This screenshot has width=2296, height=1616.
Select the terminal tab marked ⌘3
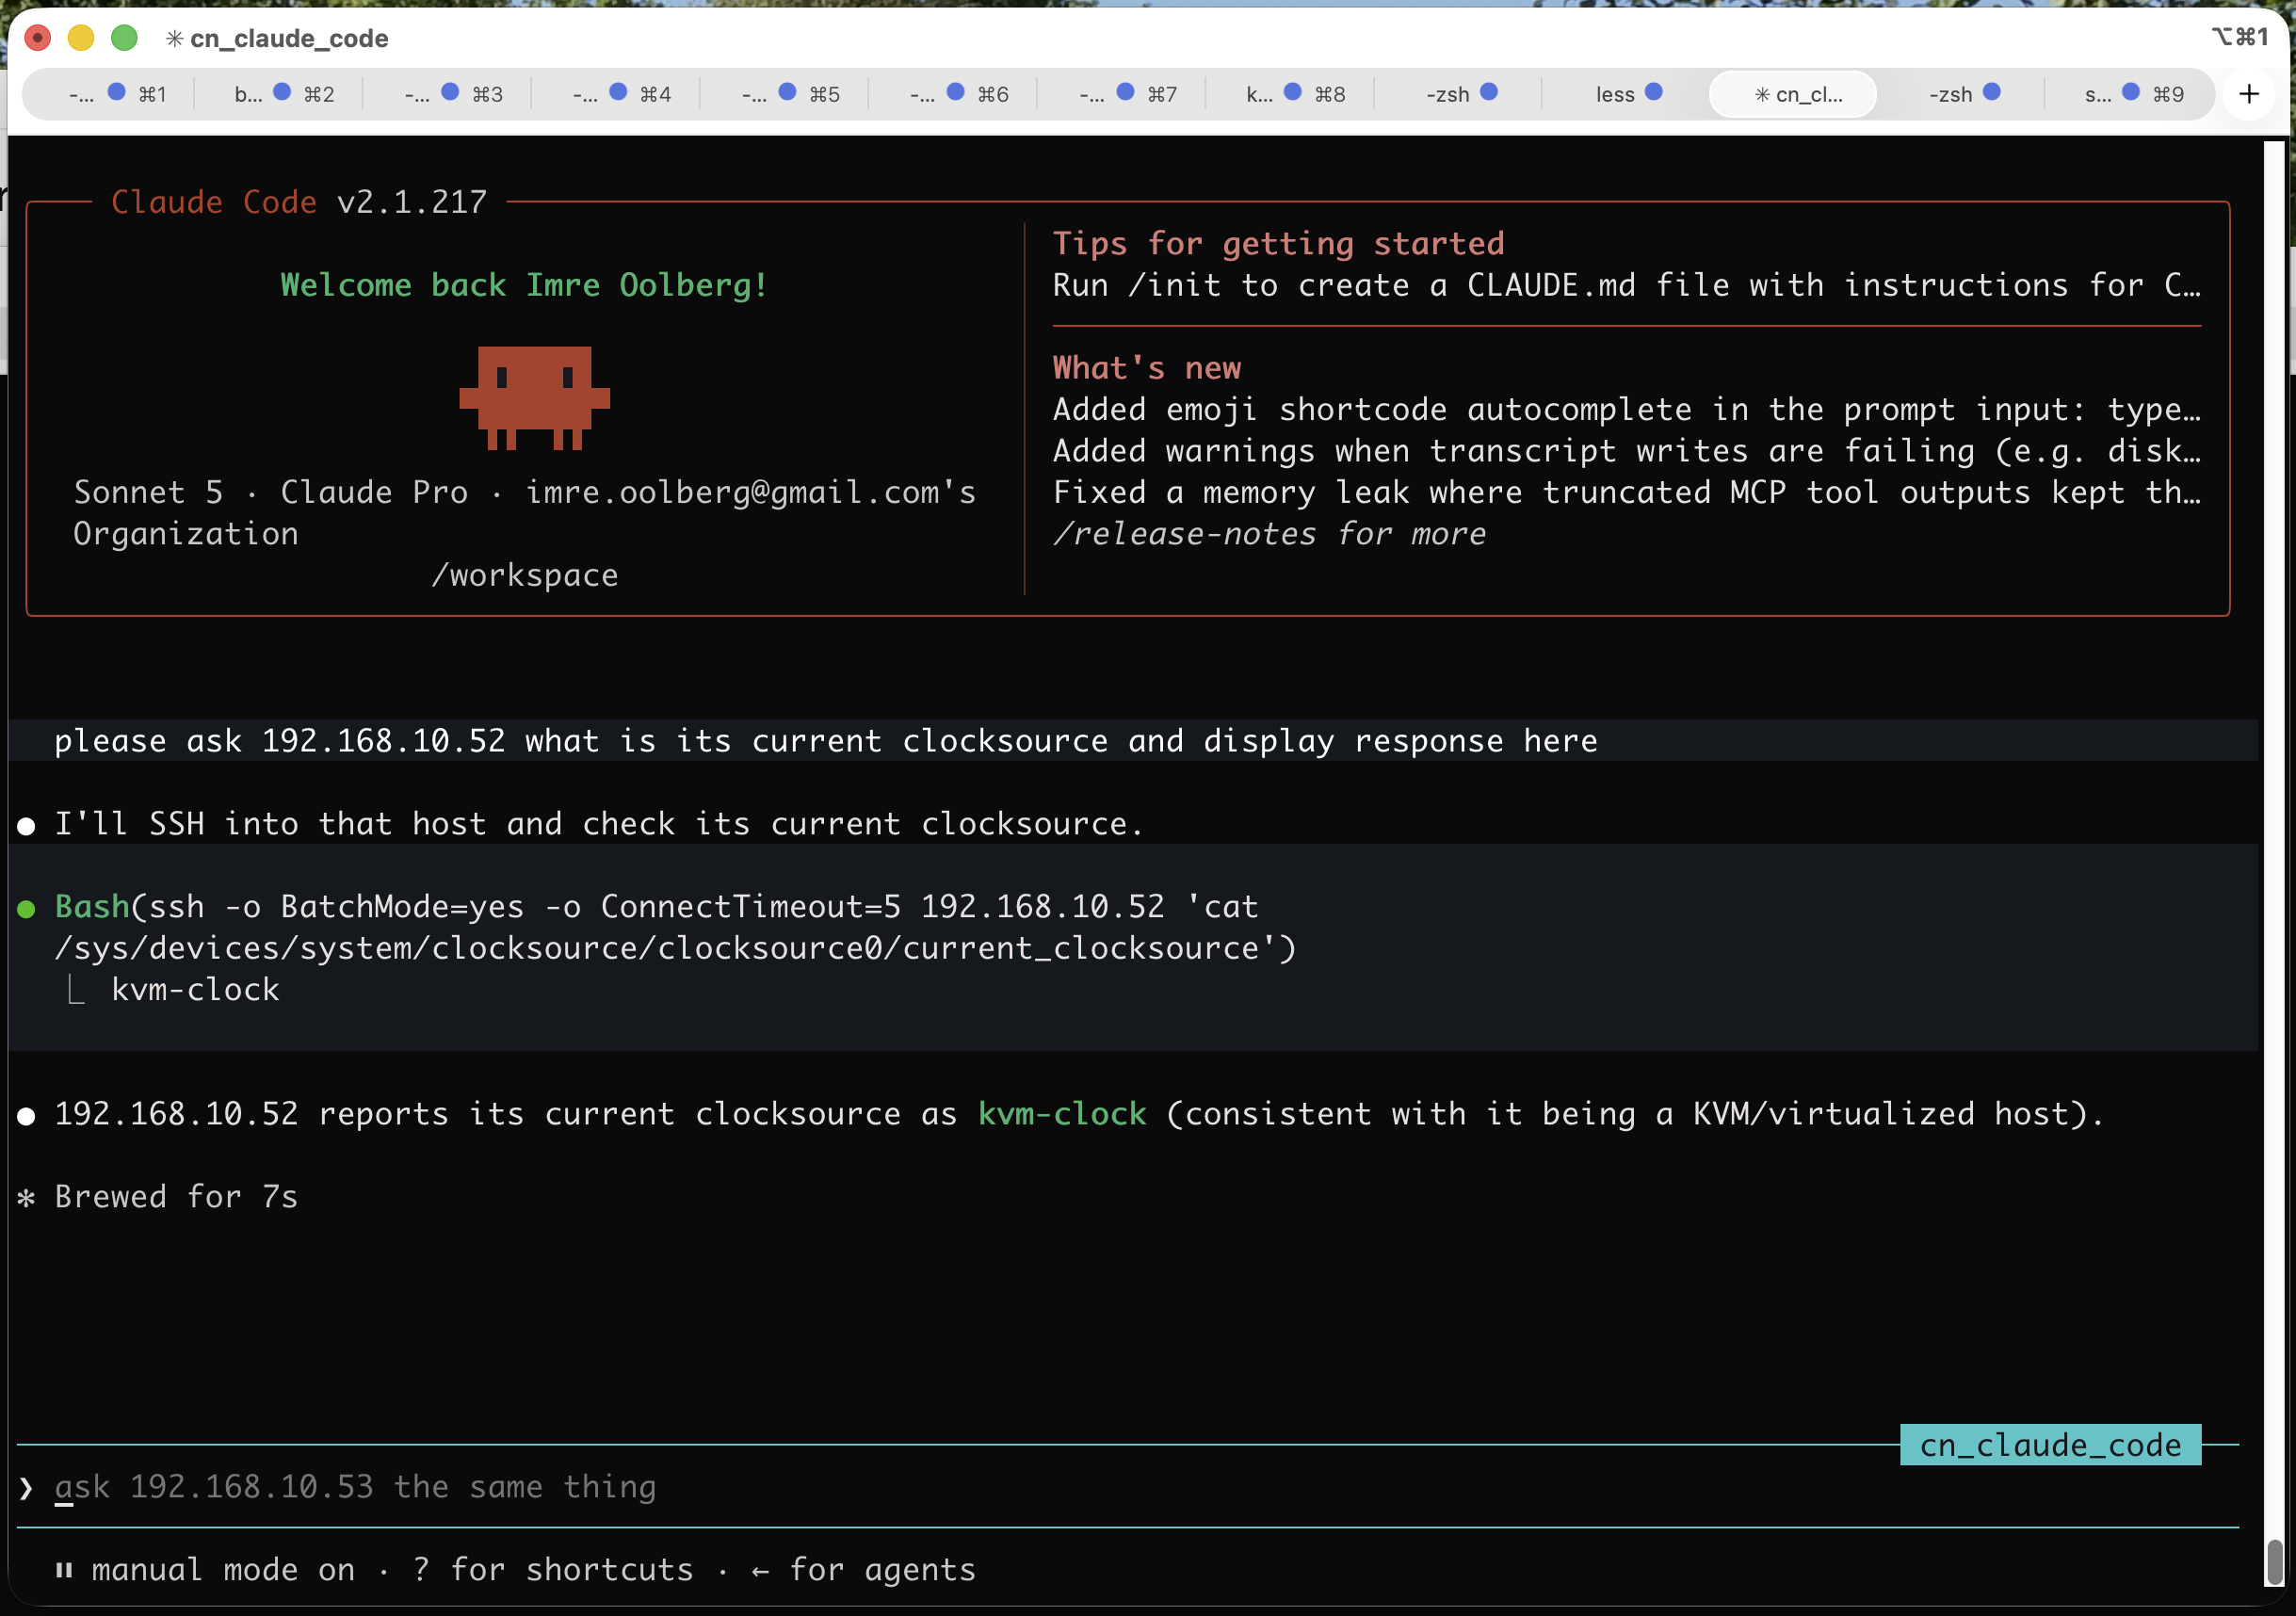pyautogui.click(x=452, y=94)
